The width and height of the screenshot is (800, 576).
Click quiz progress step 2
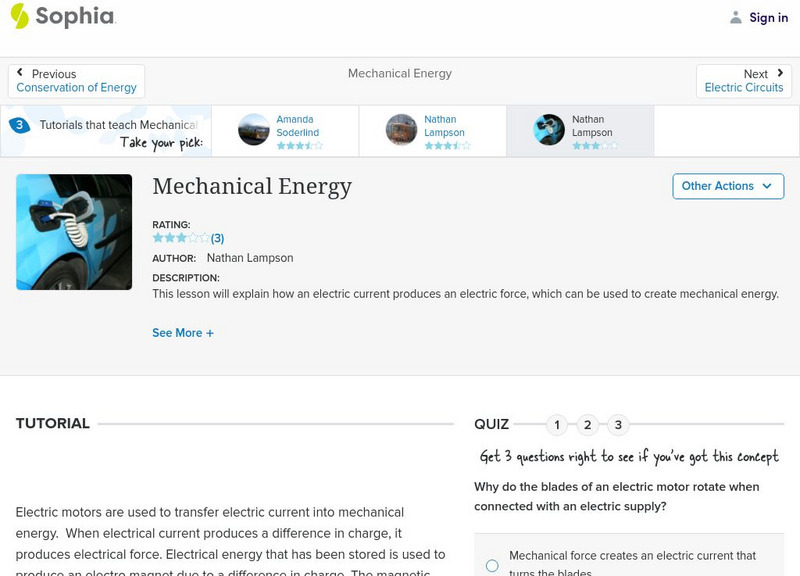tap(588, 425)
